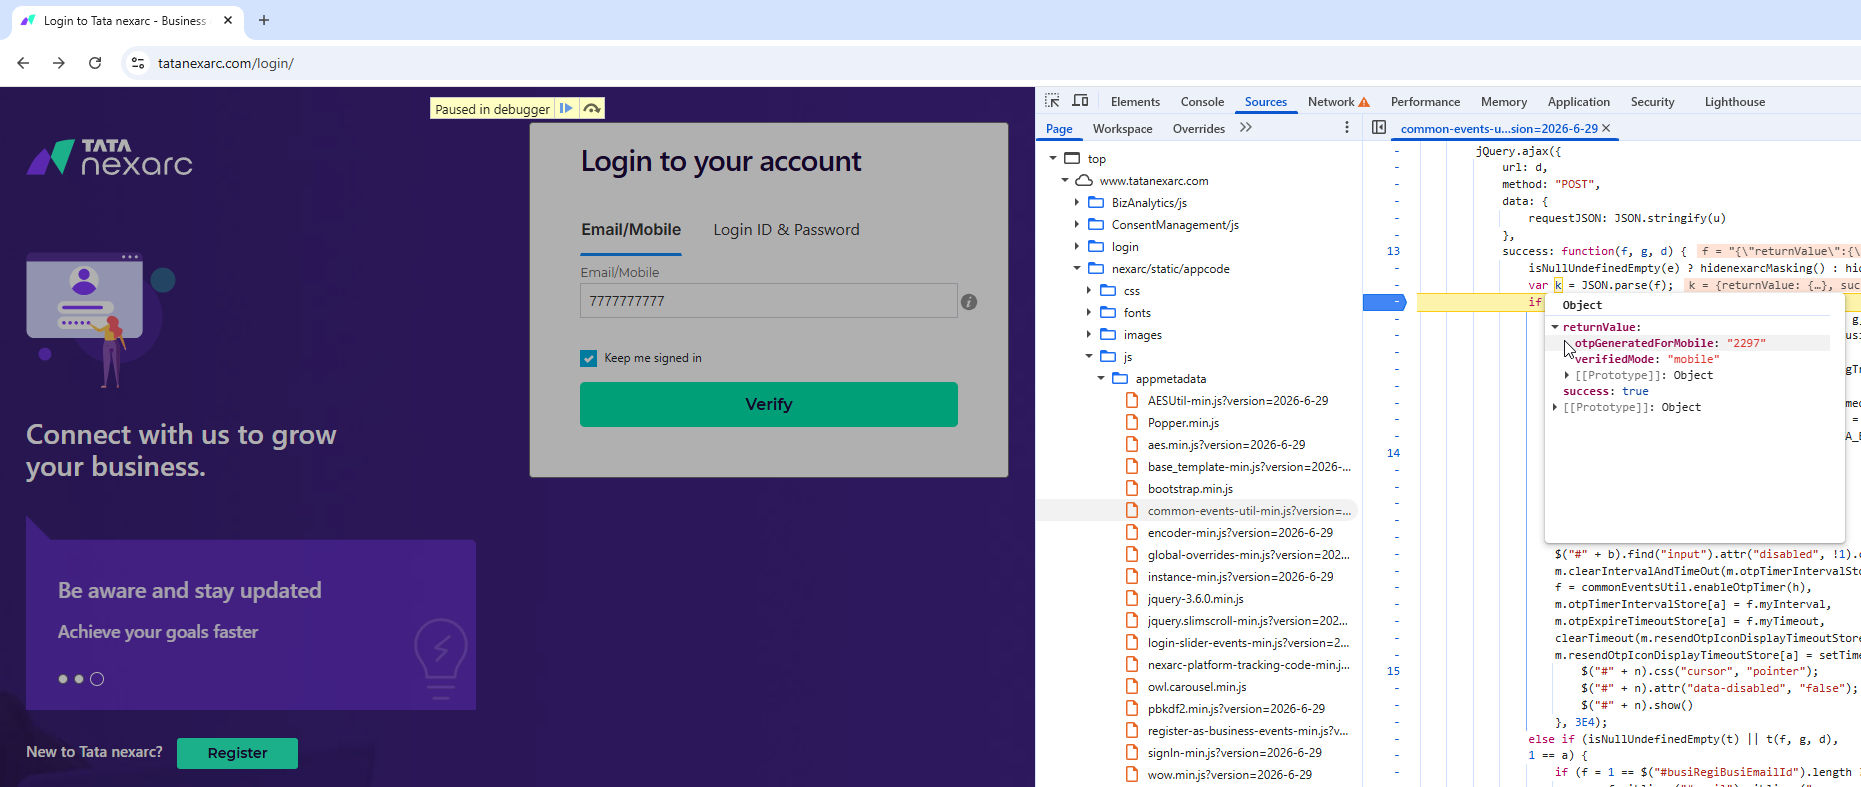Open a new browser tab
The image size is (1861, 787).
264,20
